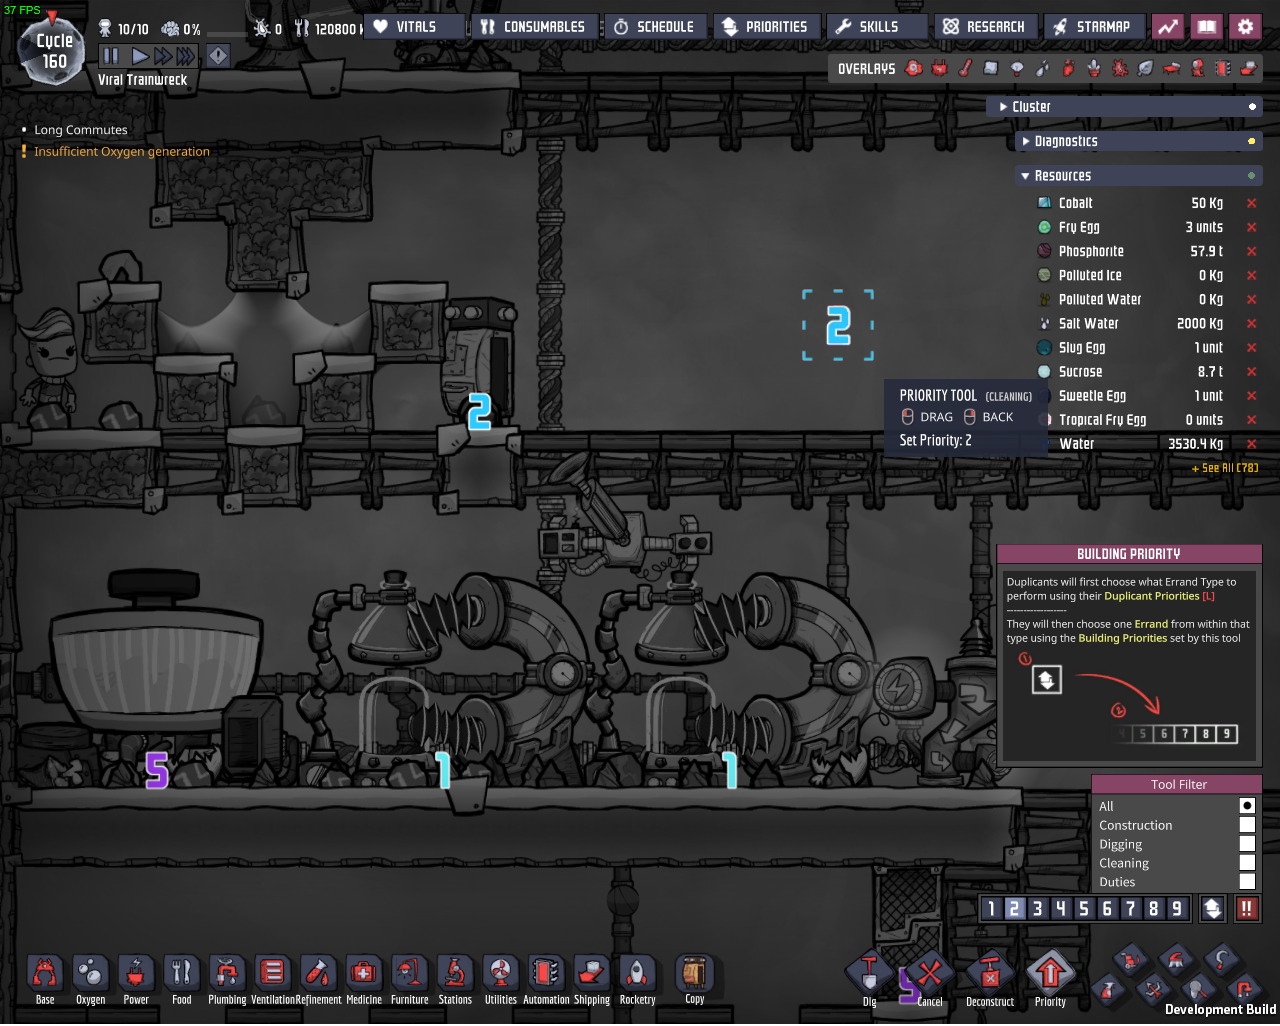The image size is (1280, 1026).
Task: Open the Schedule screen
Action: 654,27
